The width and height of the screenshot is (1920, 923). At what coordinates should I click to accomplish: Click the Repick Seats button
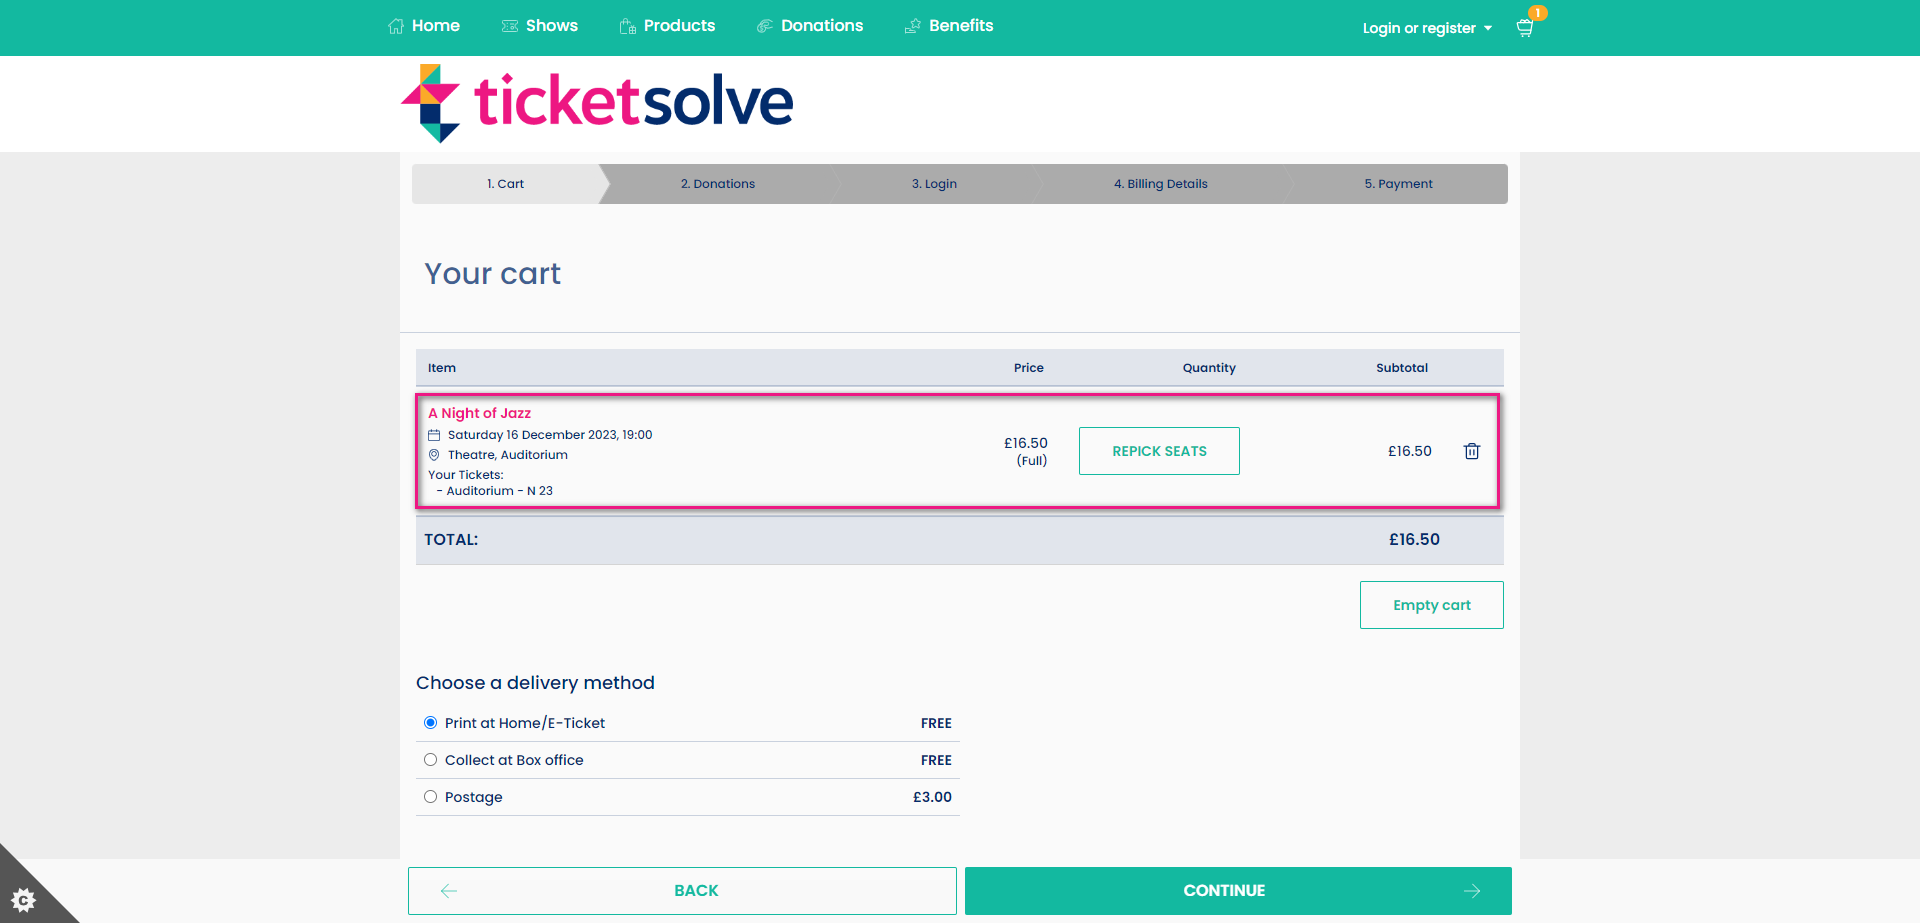coord(1158,451)
